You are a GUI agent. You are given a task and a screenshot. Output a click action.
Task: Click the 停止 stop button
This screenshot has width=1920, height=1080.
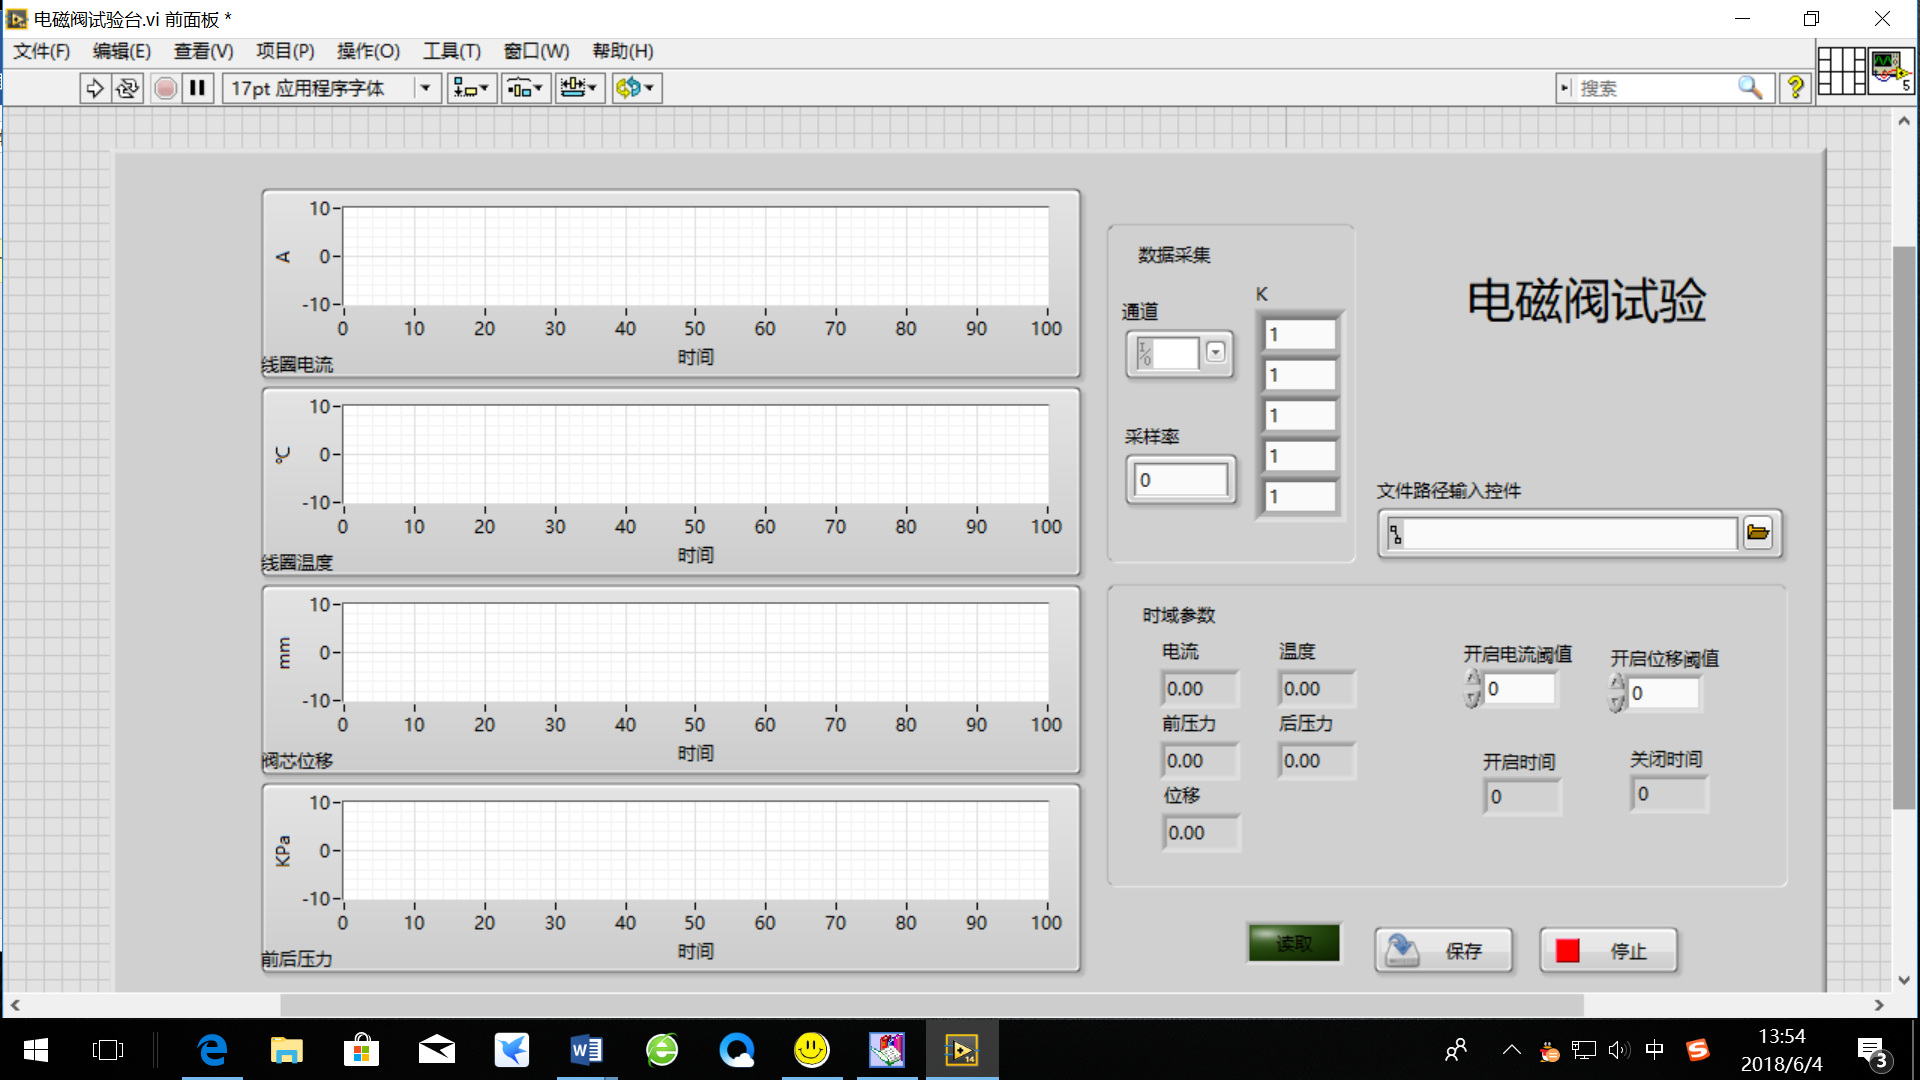[x=1608, y=950]
